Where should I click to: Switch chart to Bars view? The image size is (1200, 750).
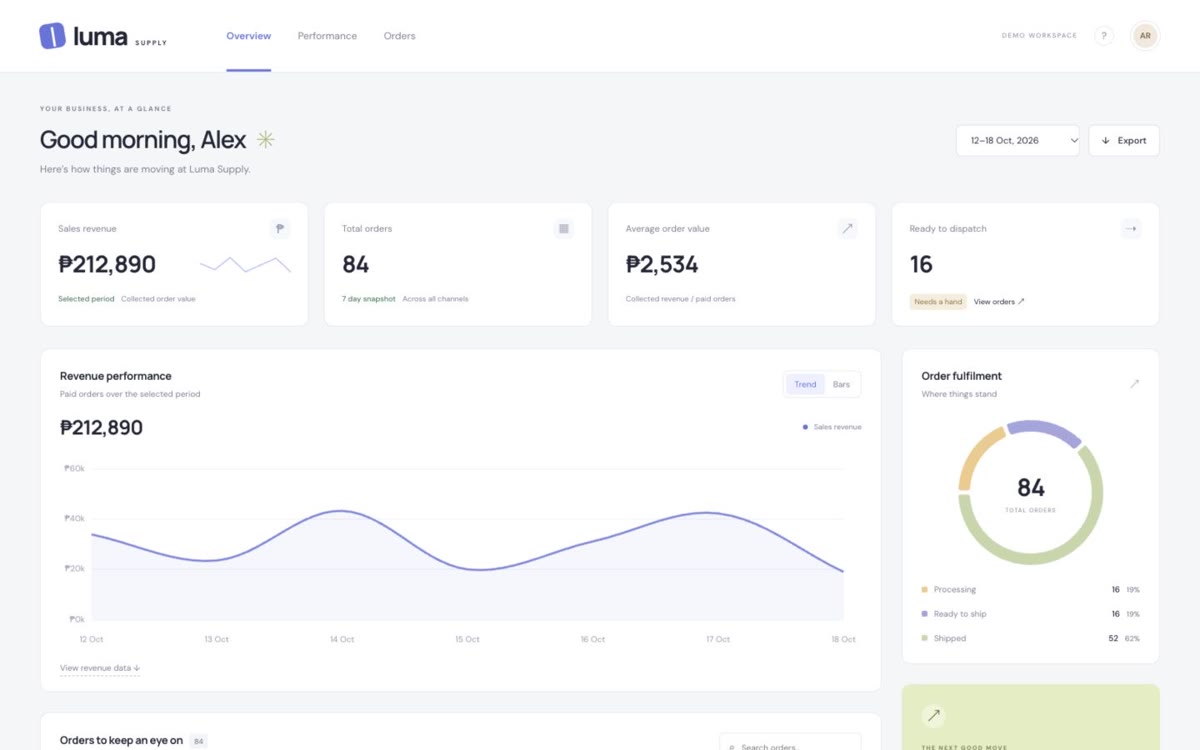point(841,385)
